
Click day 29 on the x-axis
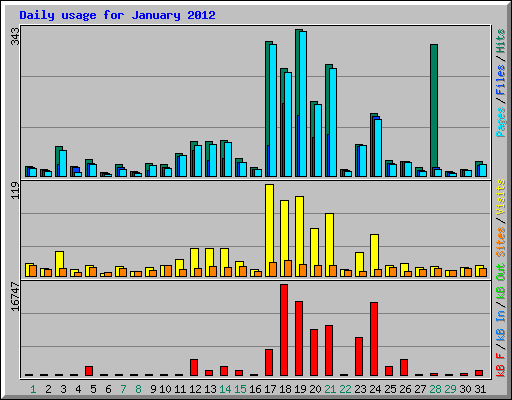450,389
